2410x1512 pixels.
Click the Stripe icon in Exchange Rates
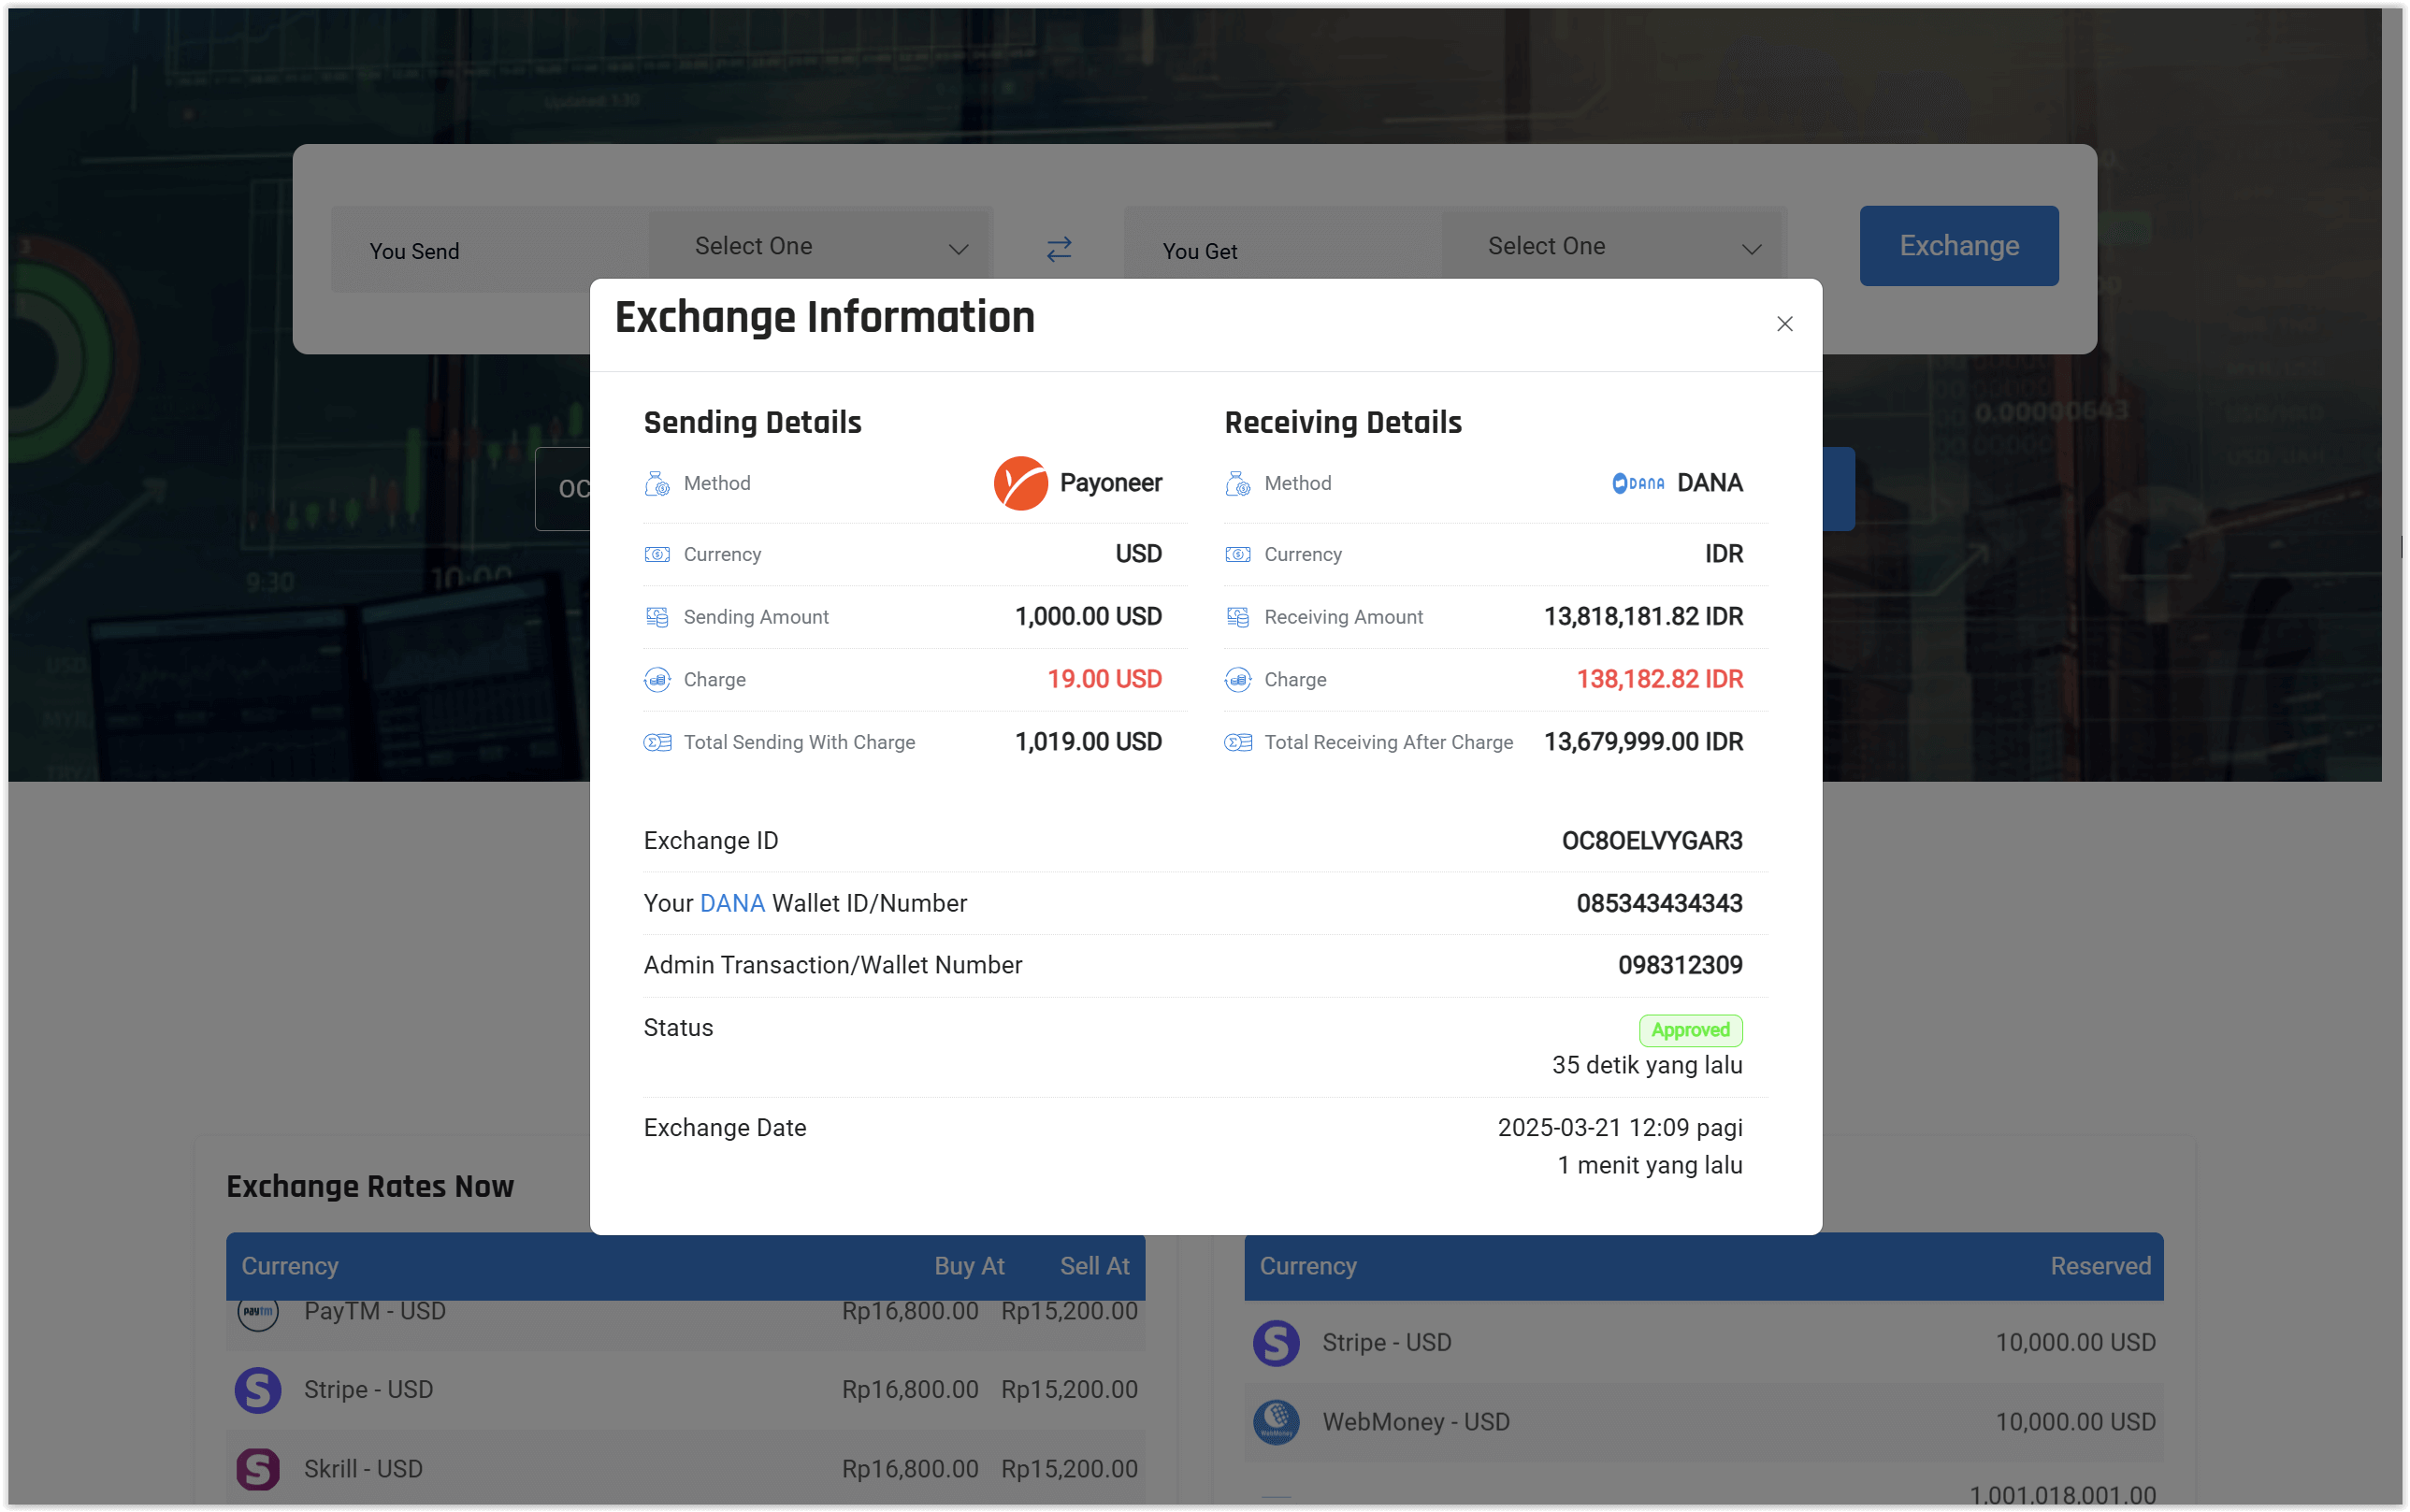click(258, 1390)
